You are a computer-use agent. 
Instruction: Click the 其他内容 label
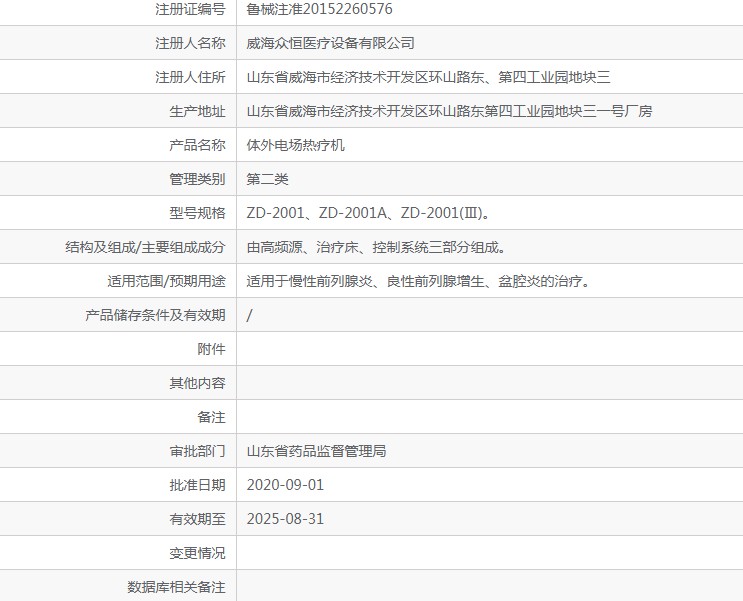197,383
